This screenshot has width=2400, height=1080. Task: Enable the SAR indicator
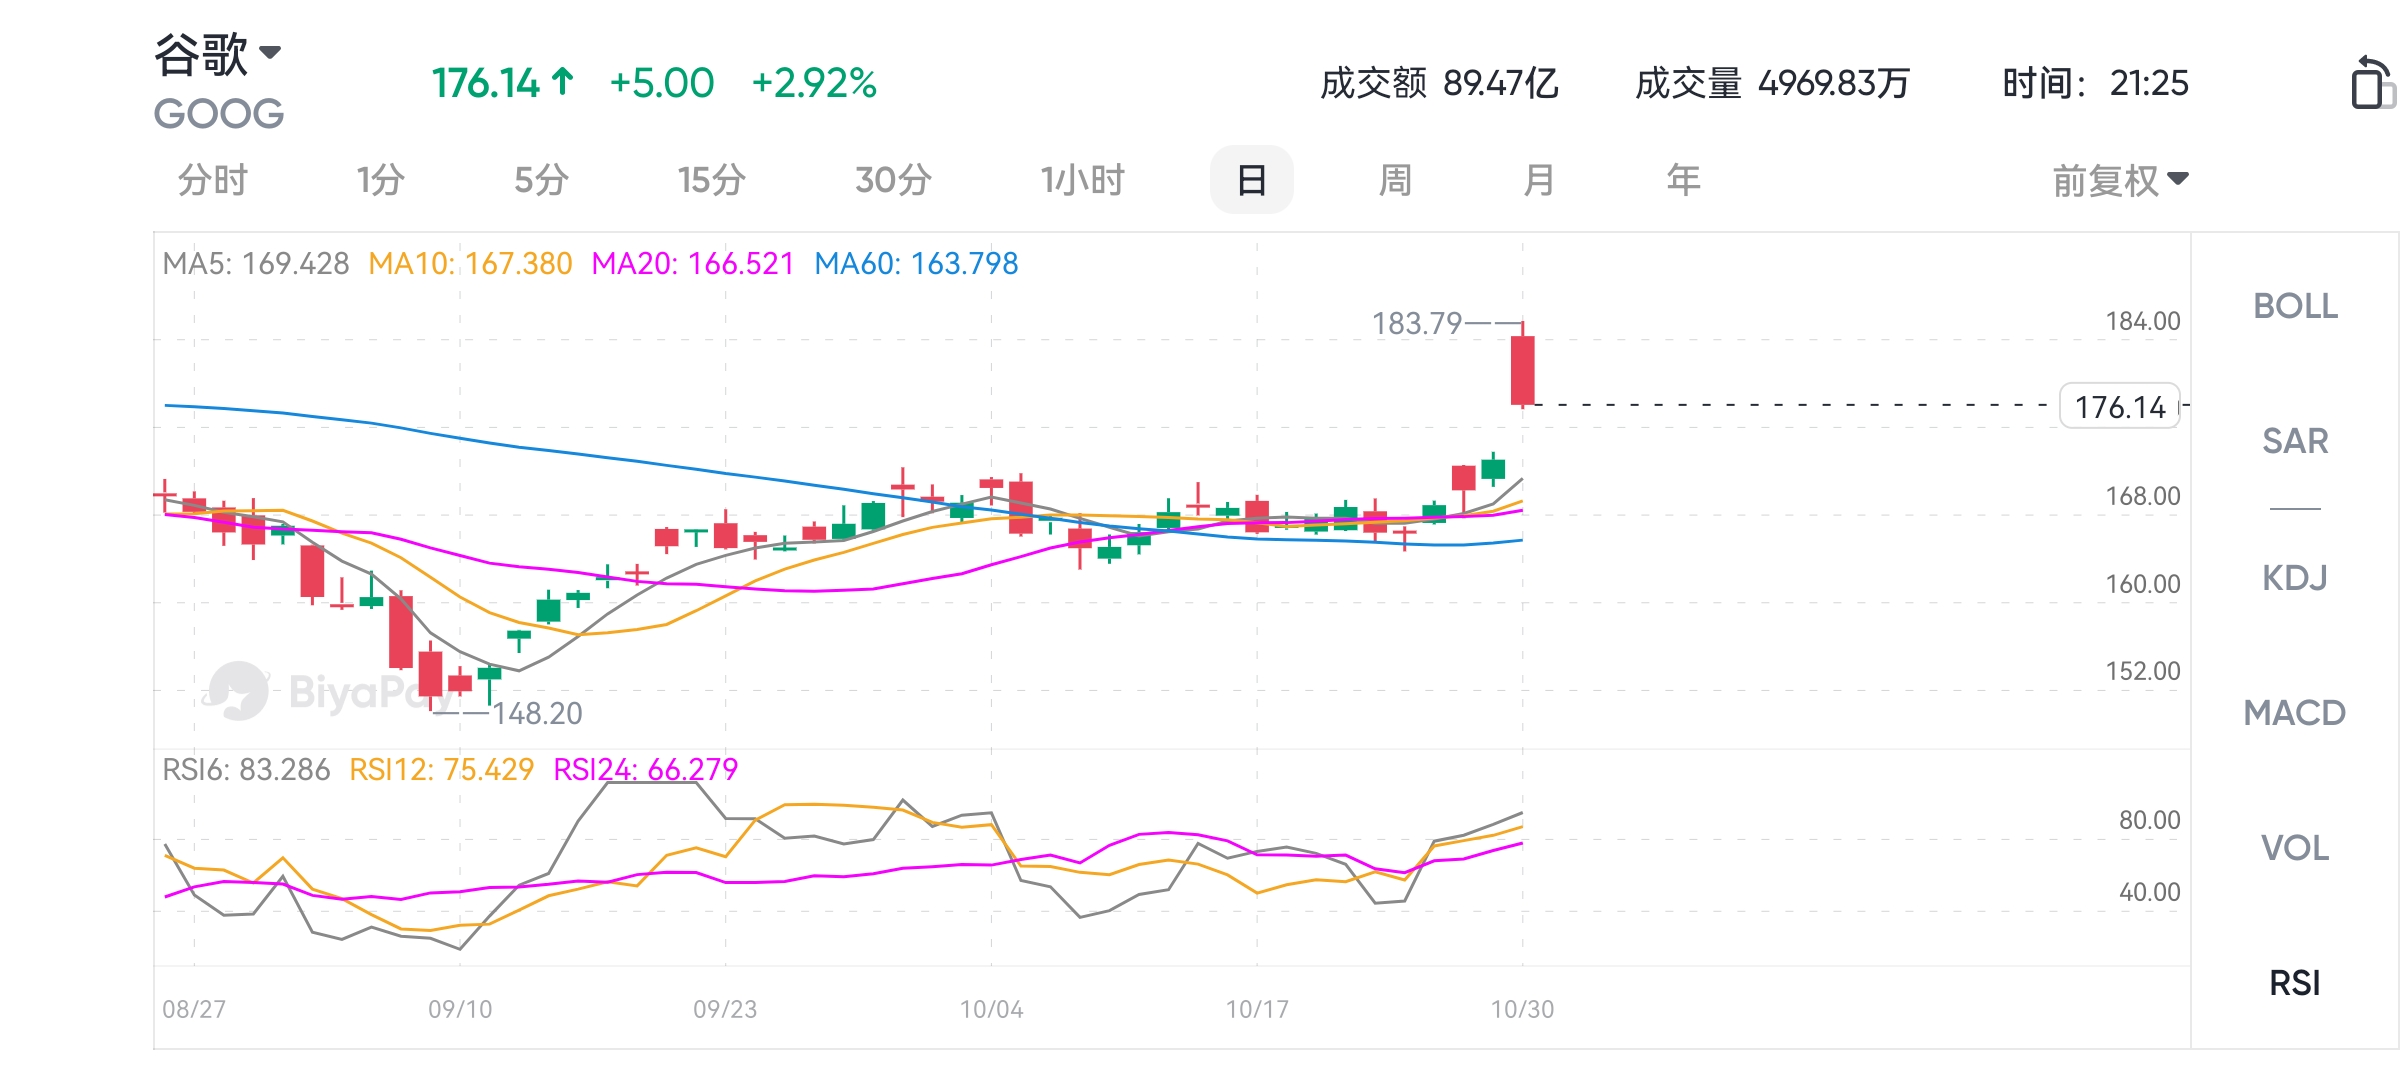click(2295, 441)
